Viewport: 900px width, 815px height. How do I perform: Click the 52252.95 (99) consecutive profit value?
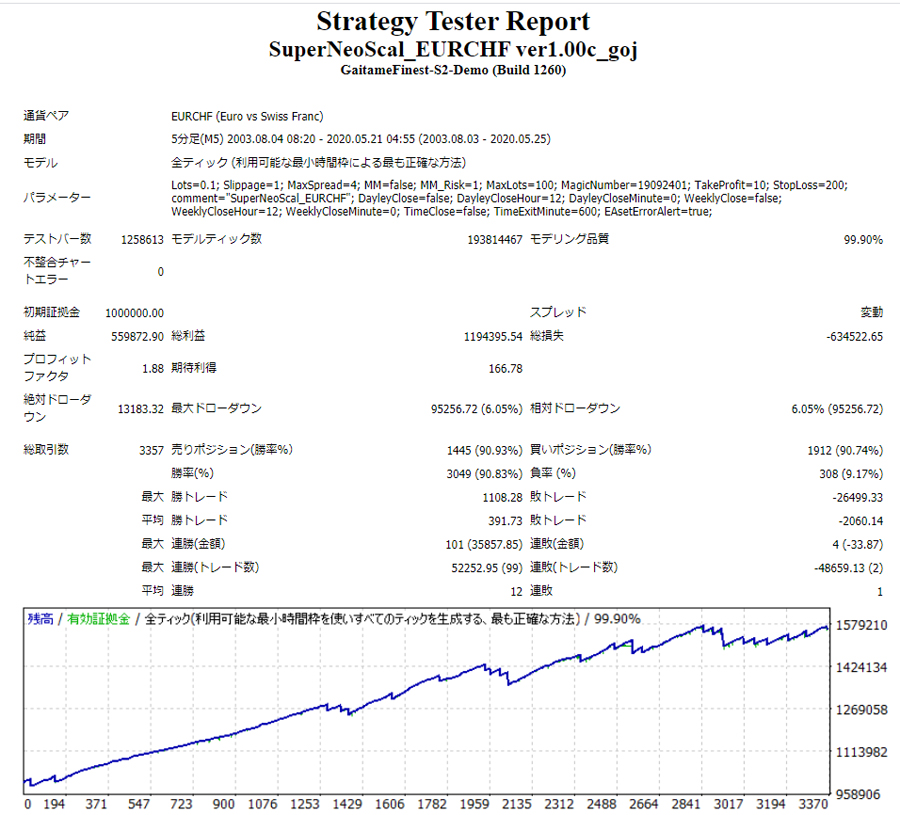(487, 568)
